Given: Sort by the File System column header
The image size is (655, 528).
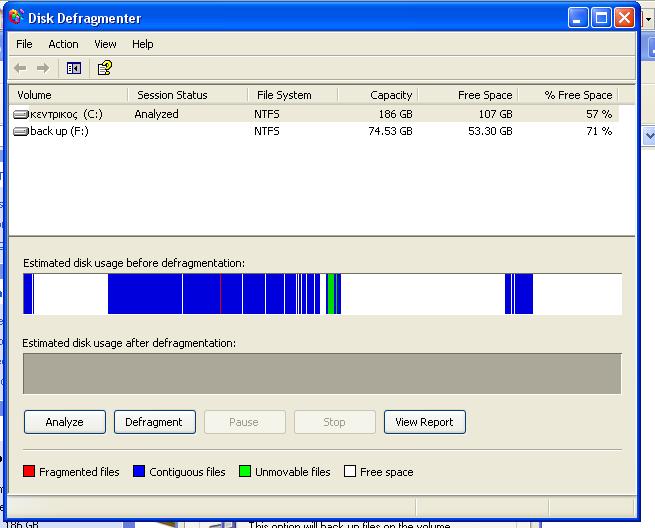Looking at the screenshot, I should click(x=292, y=95).
